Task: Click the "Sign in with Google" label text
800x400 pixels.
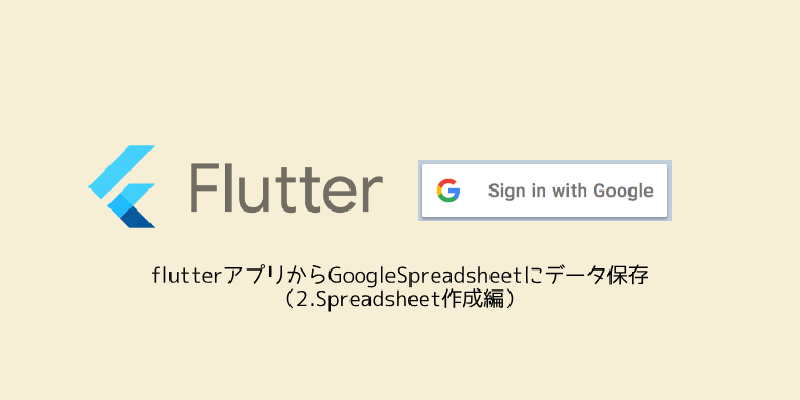Action: point(570,191)
